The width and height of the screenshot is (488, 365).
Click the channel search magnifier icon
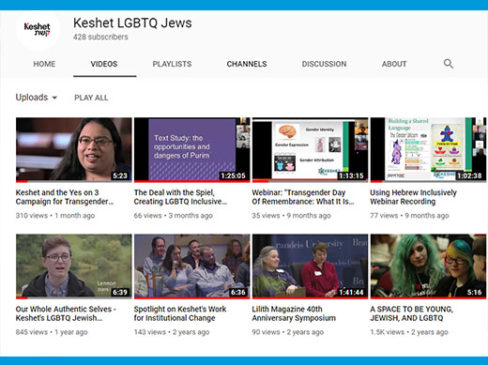pyautogui.click(x=448, y=63)
